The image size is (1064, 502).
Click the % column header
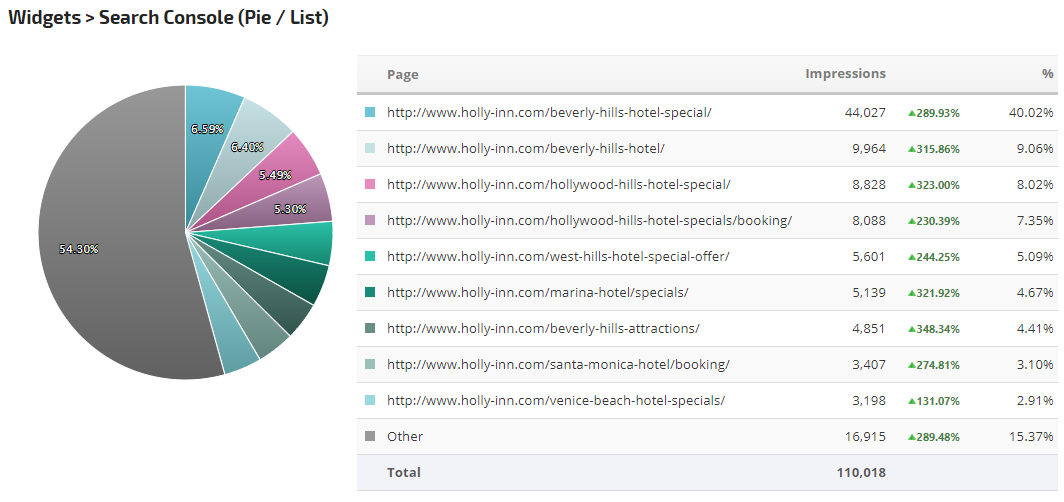click(x=1047, y=74)
